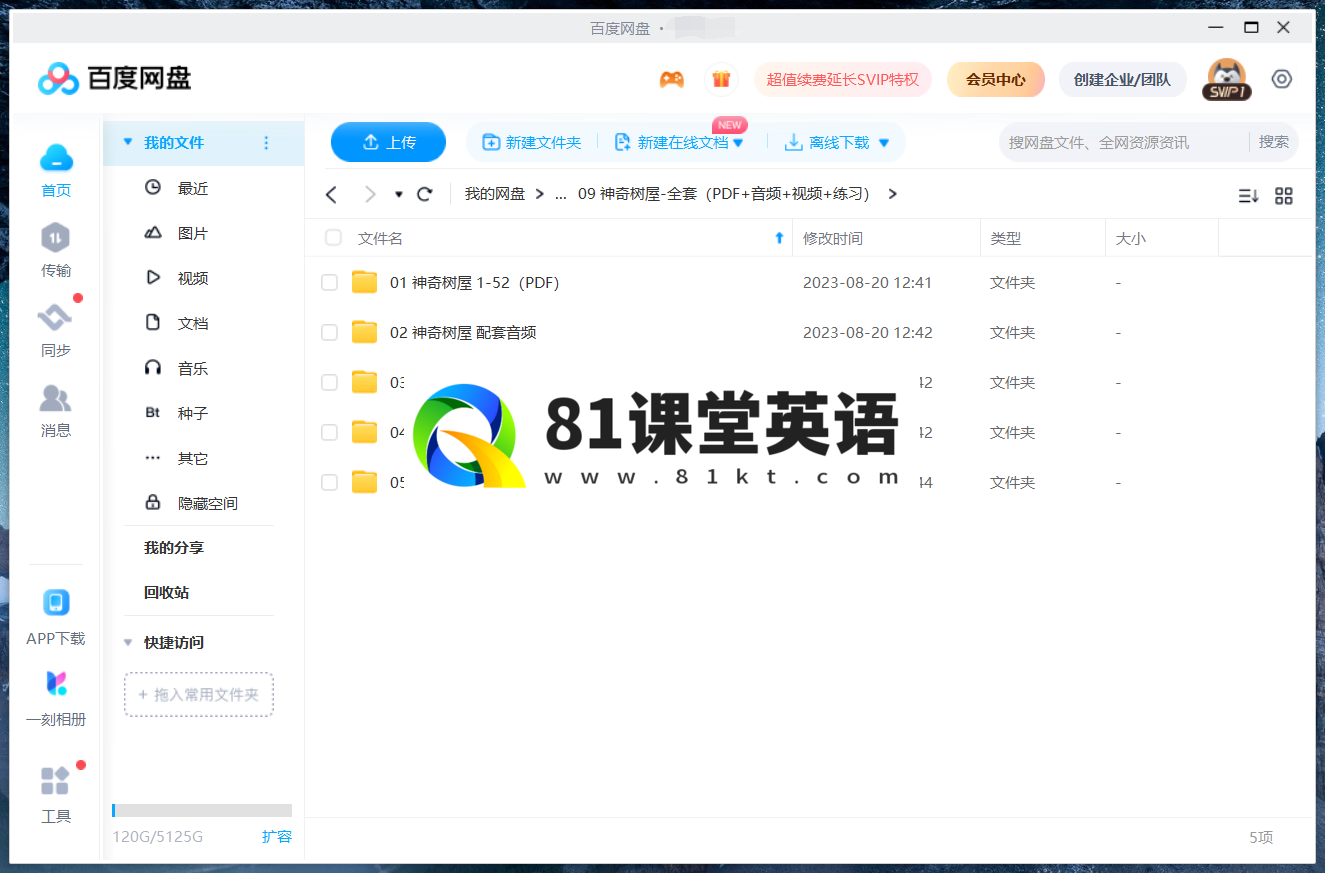Image resolution: width=1325 pixels, height=873 pixels.
Task: Filter by 文档 documents
Action: point(193,323)
